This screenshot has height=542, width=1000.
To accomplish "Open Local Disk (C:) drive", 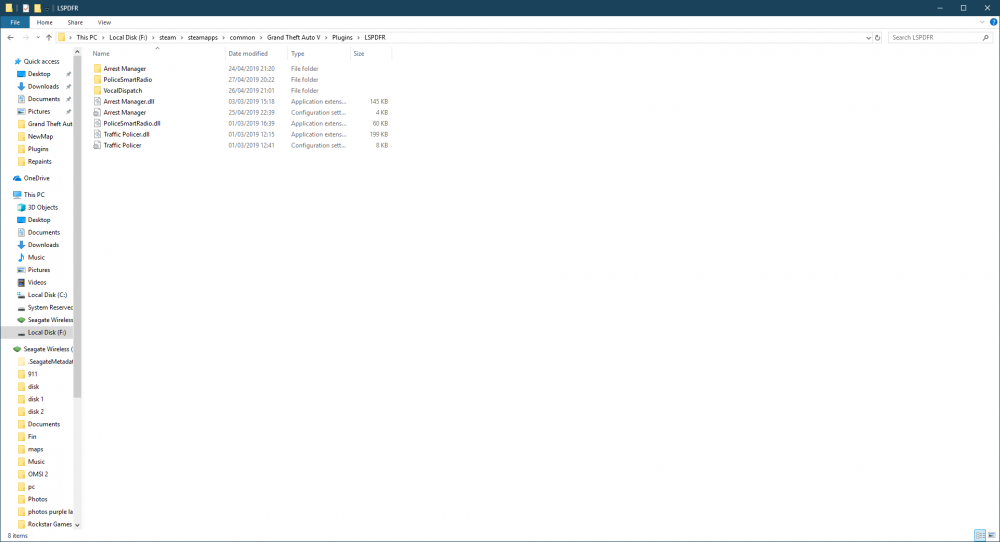I will (47, 295).
